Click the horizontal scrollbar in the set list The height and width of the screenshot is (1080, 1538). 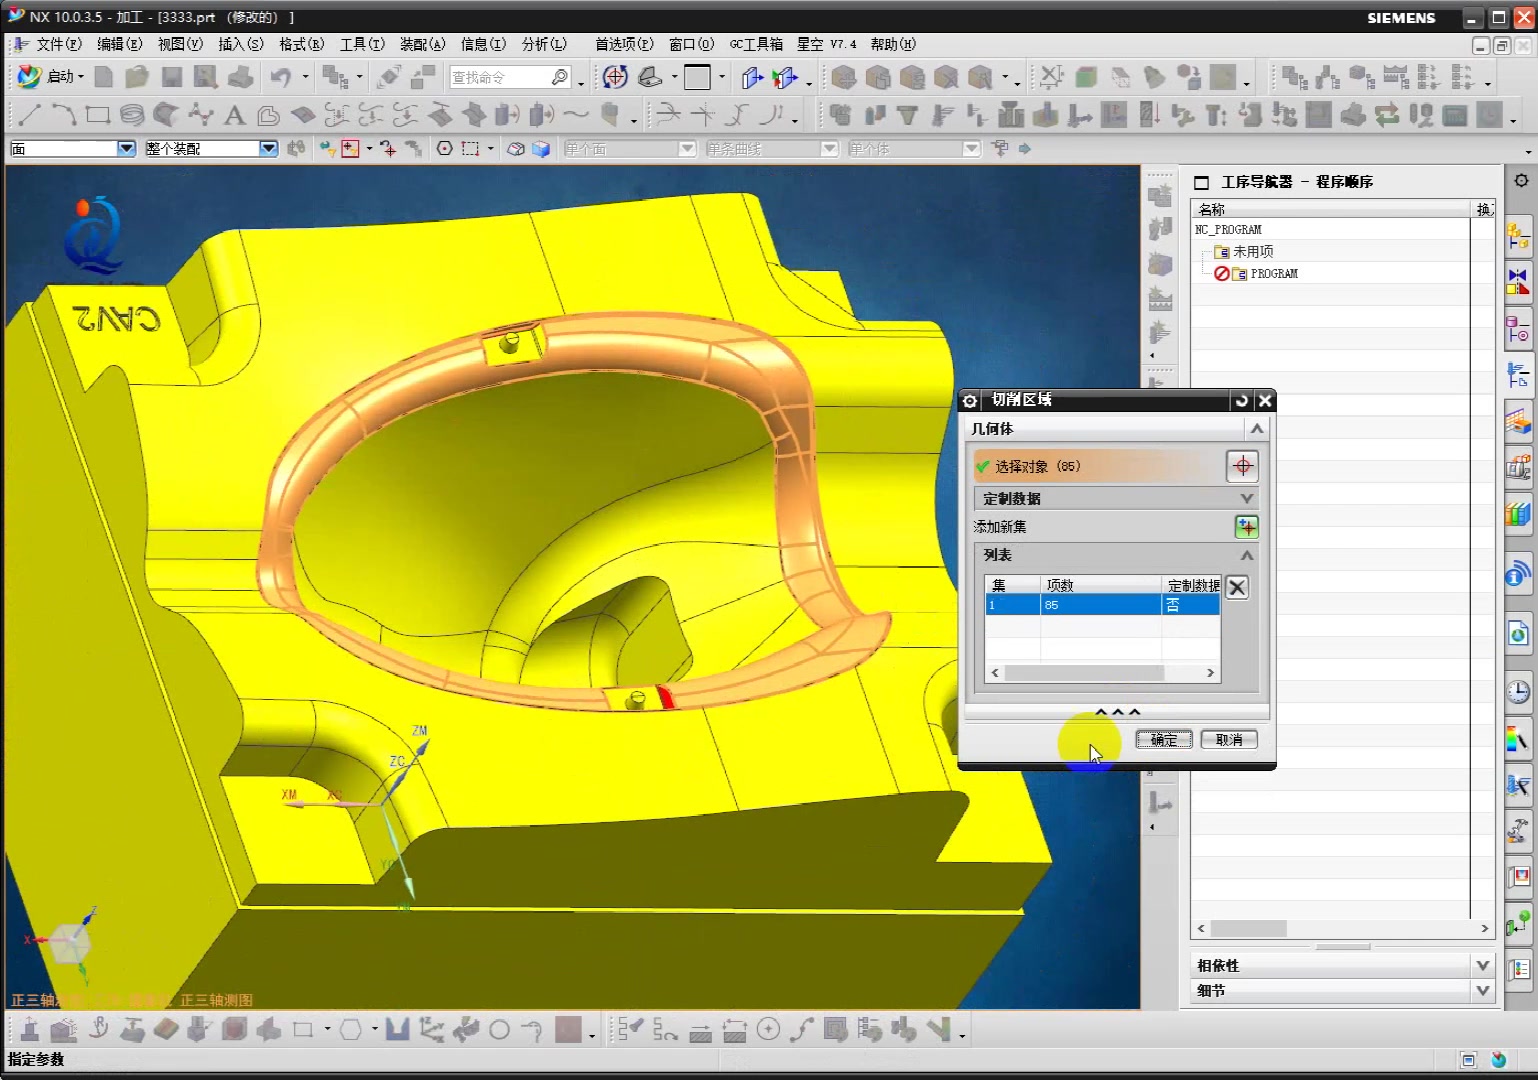click(1084, 673)
